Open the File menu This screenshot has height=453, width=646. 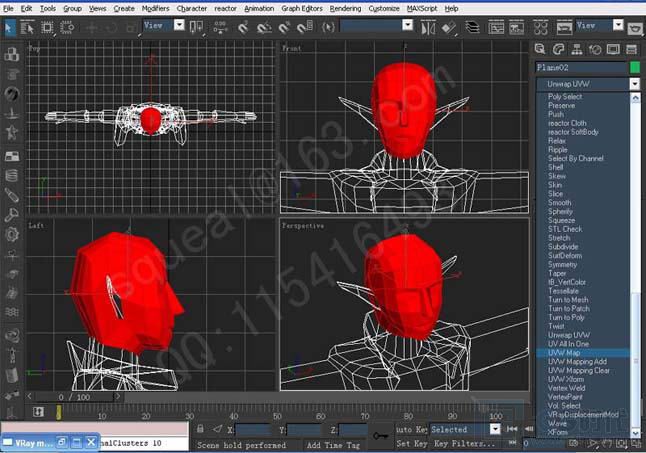(x=8, y=8)
